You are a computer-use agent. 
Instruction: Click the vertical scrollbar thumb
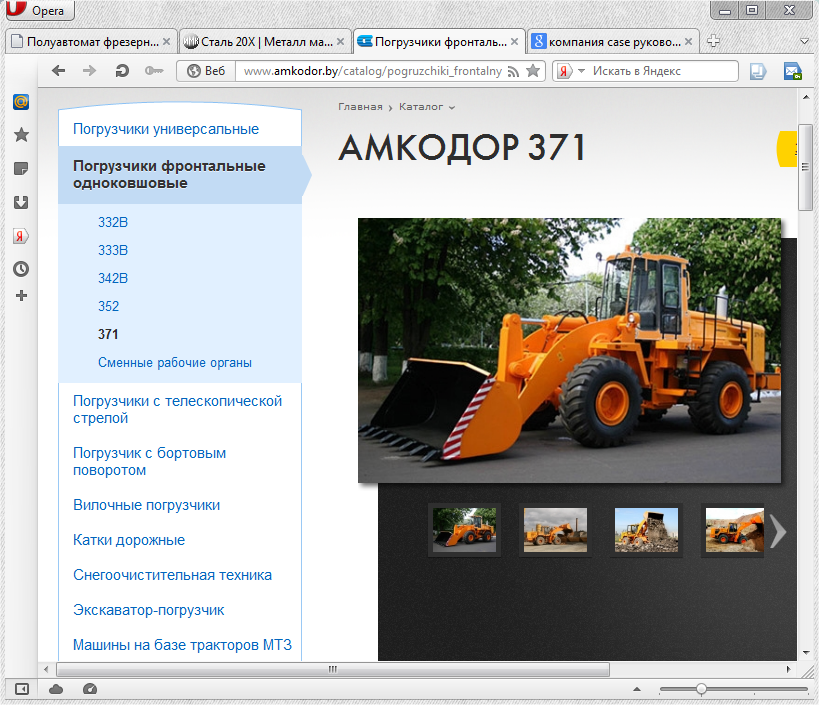tap(805, 167)
